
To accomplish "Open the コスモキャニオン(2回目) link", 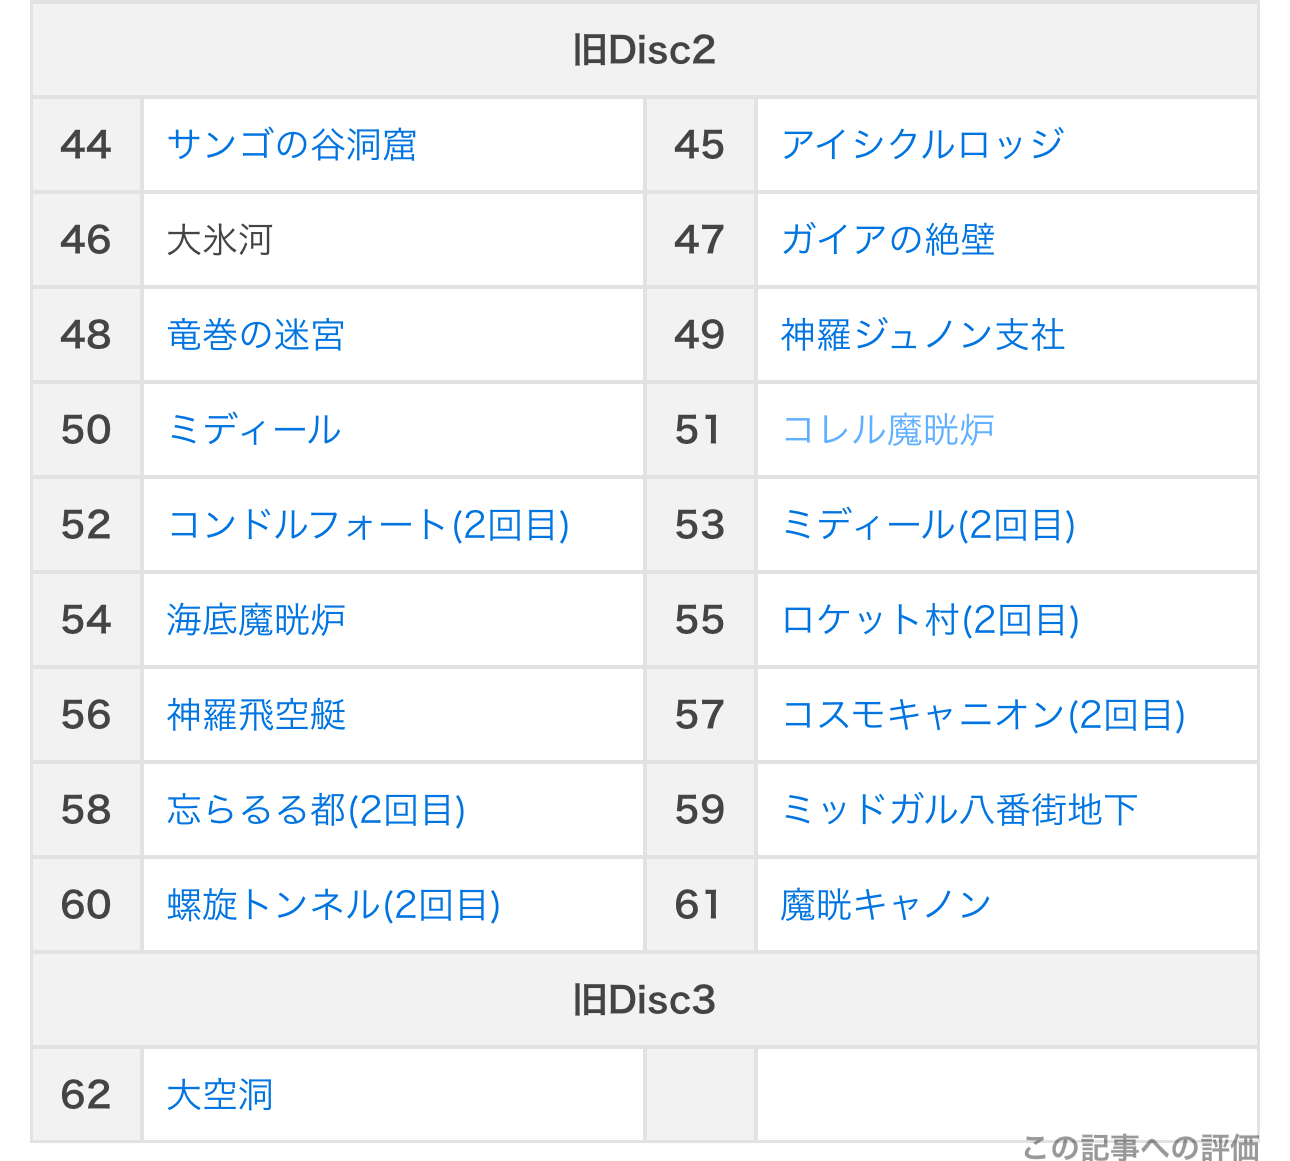I will (x=983, y=715).
